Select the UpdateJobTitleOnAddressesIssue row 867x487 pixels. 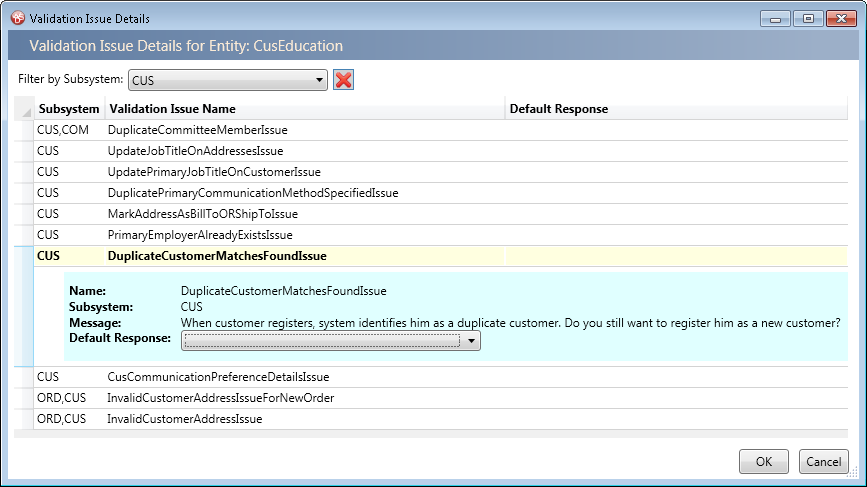coord(195,151)
